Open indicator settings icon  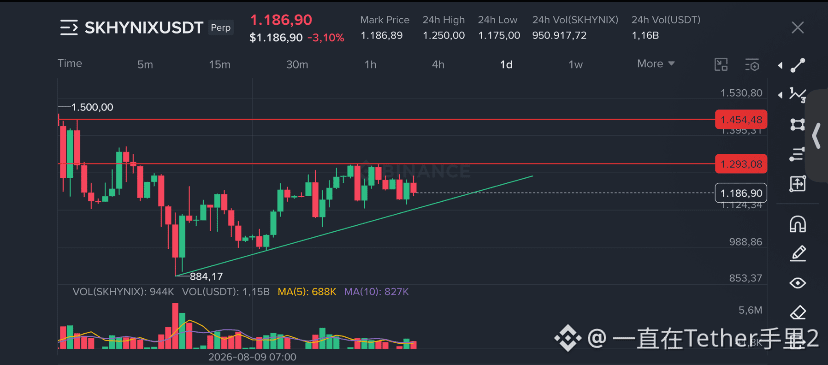752,64
